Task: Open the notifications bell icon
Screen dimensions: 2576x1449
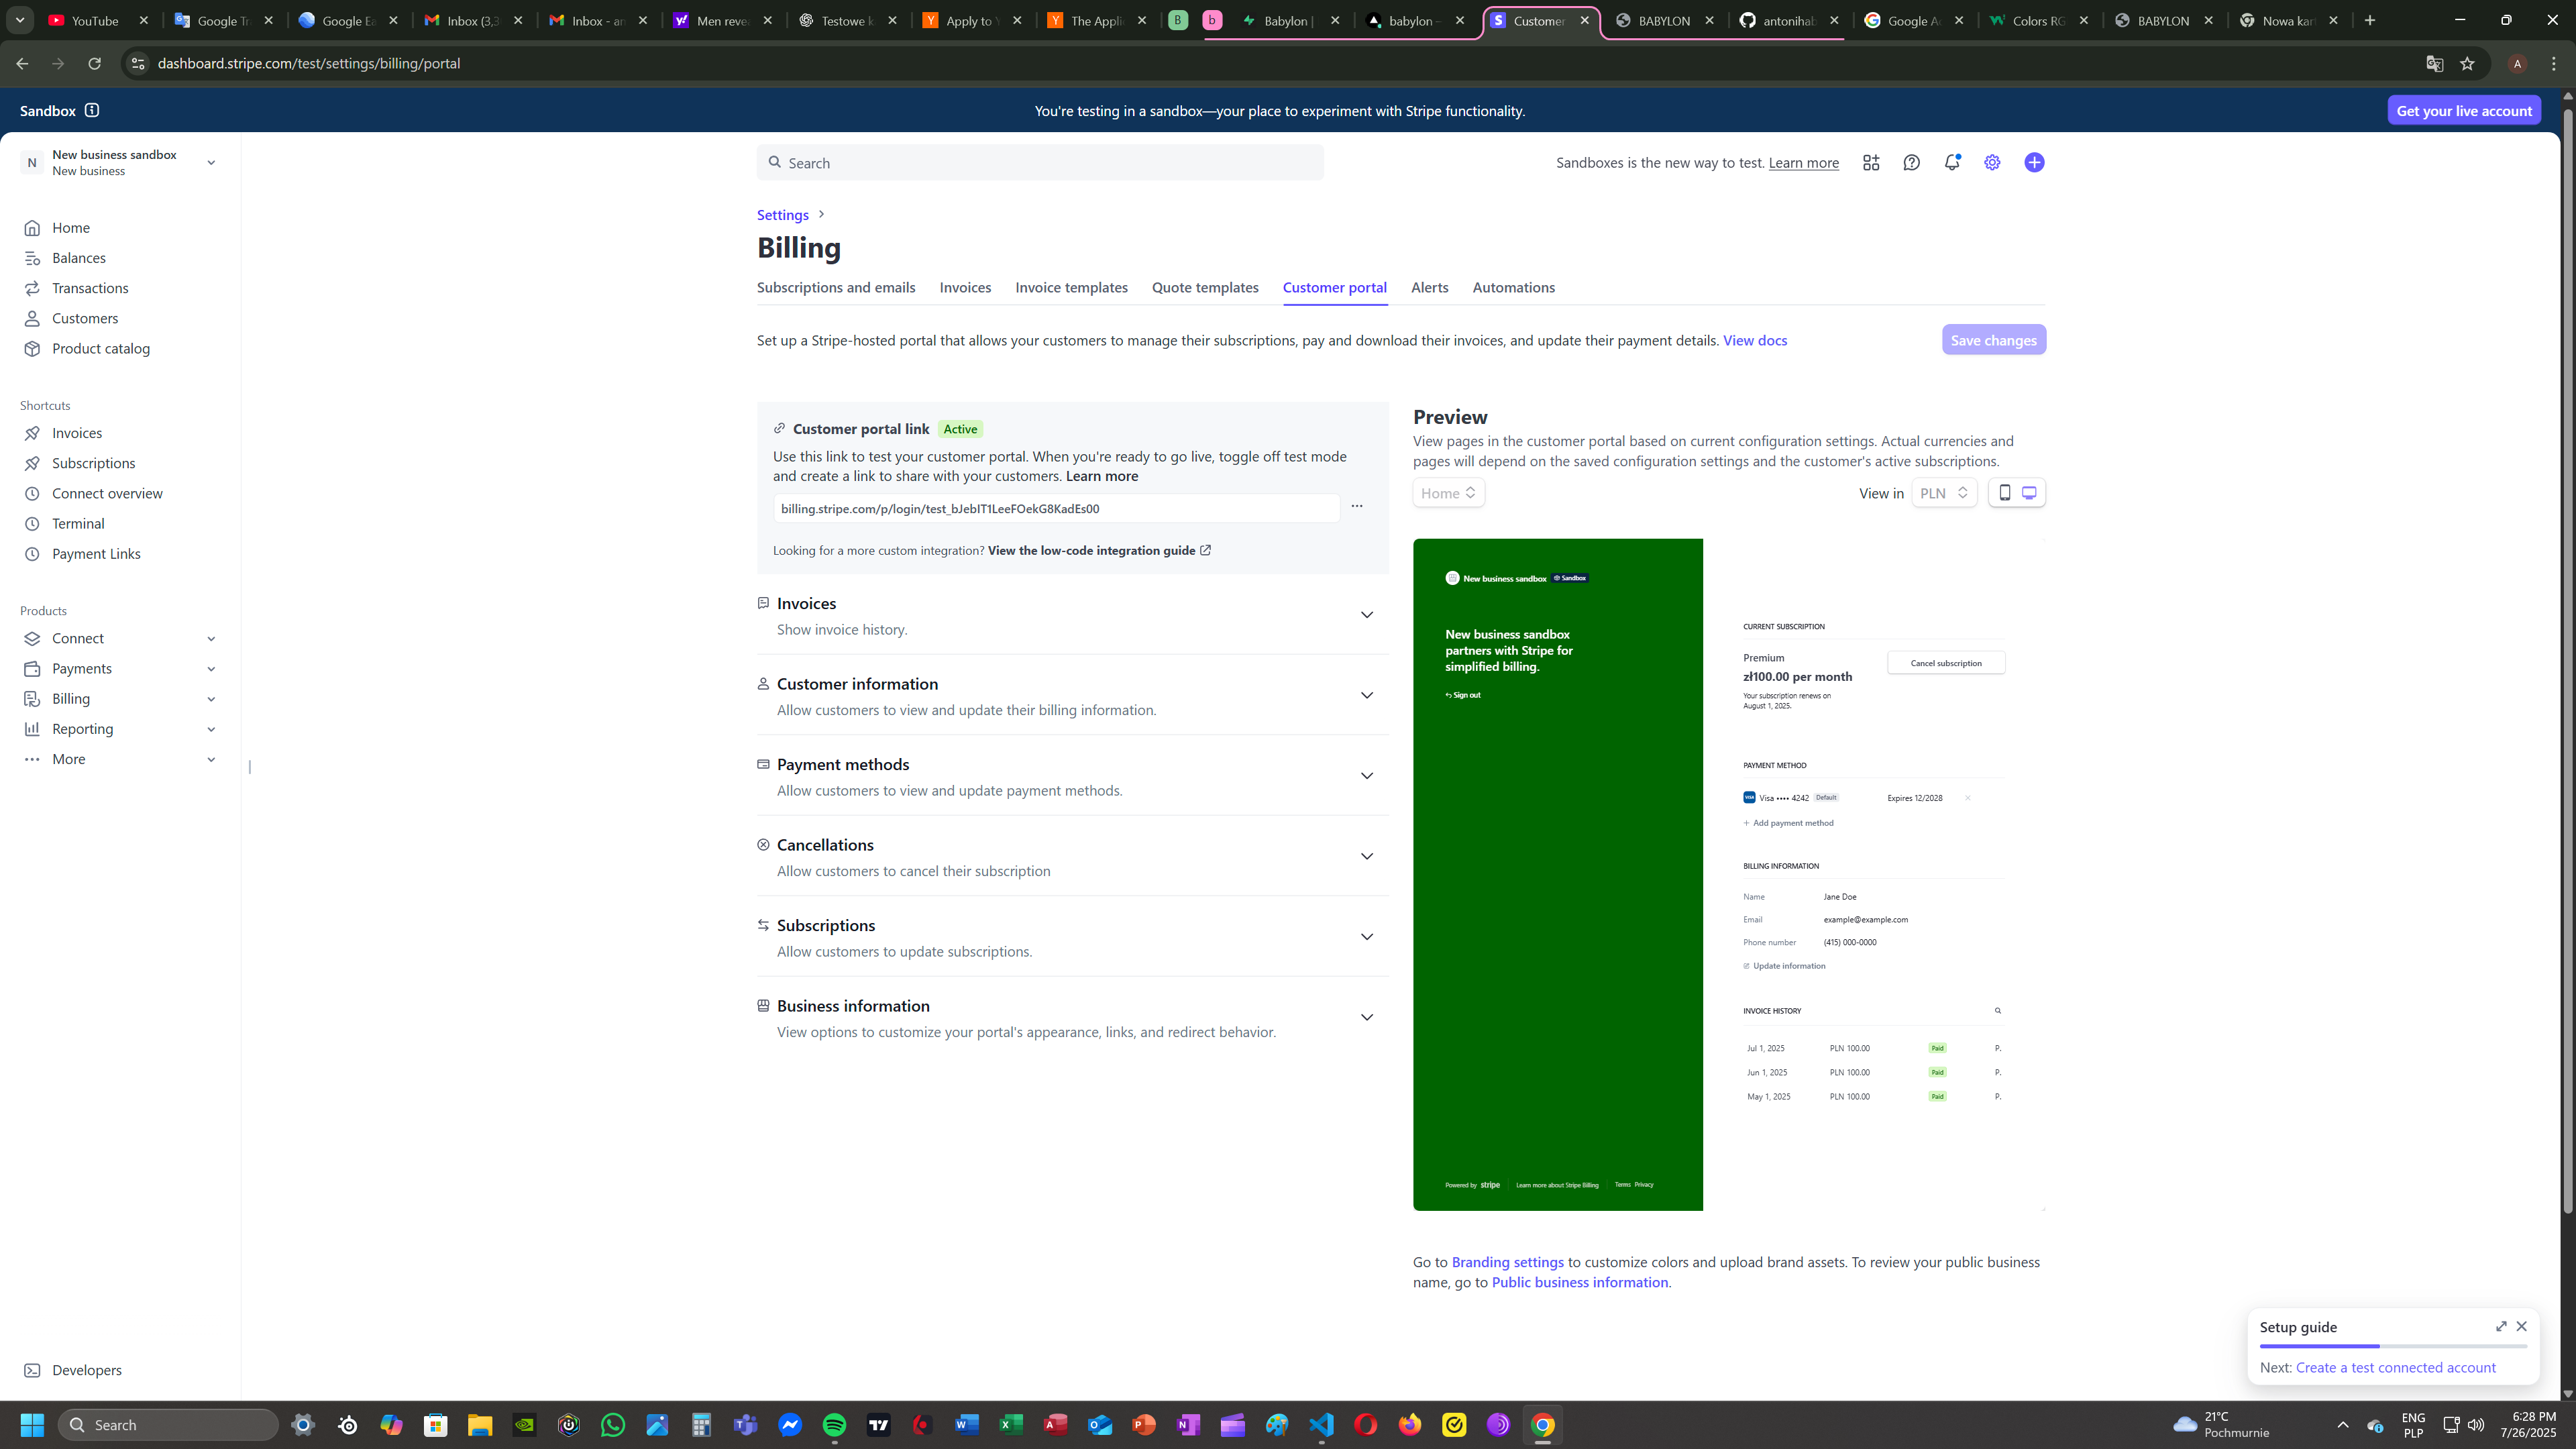Action: click(x=1951, y=162)
